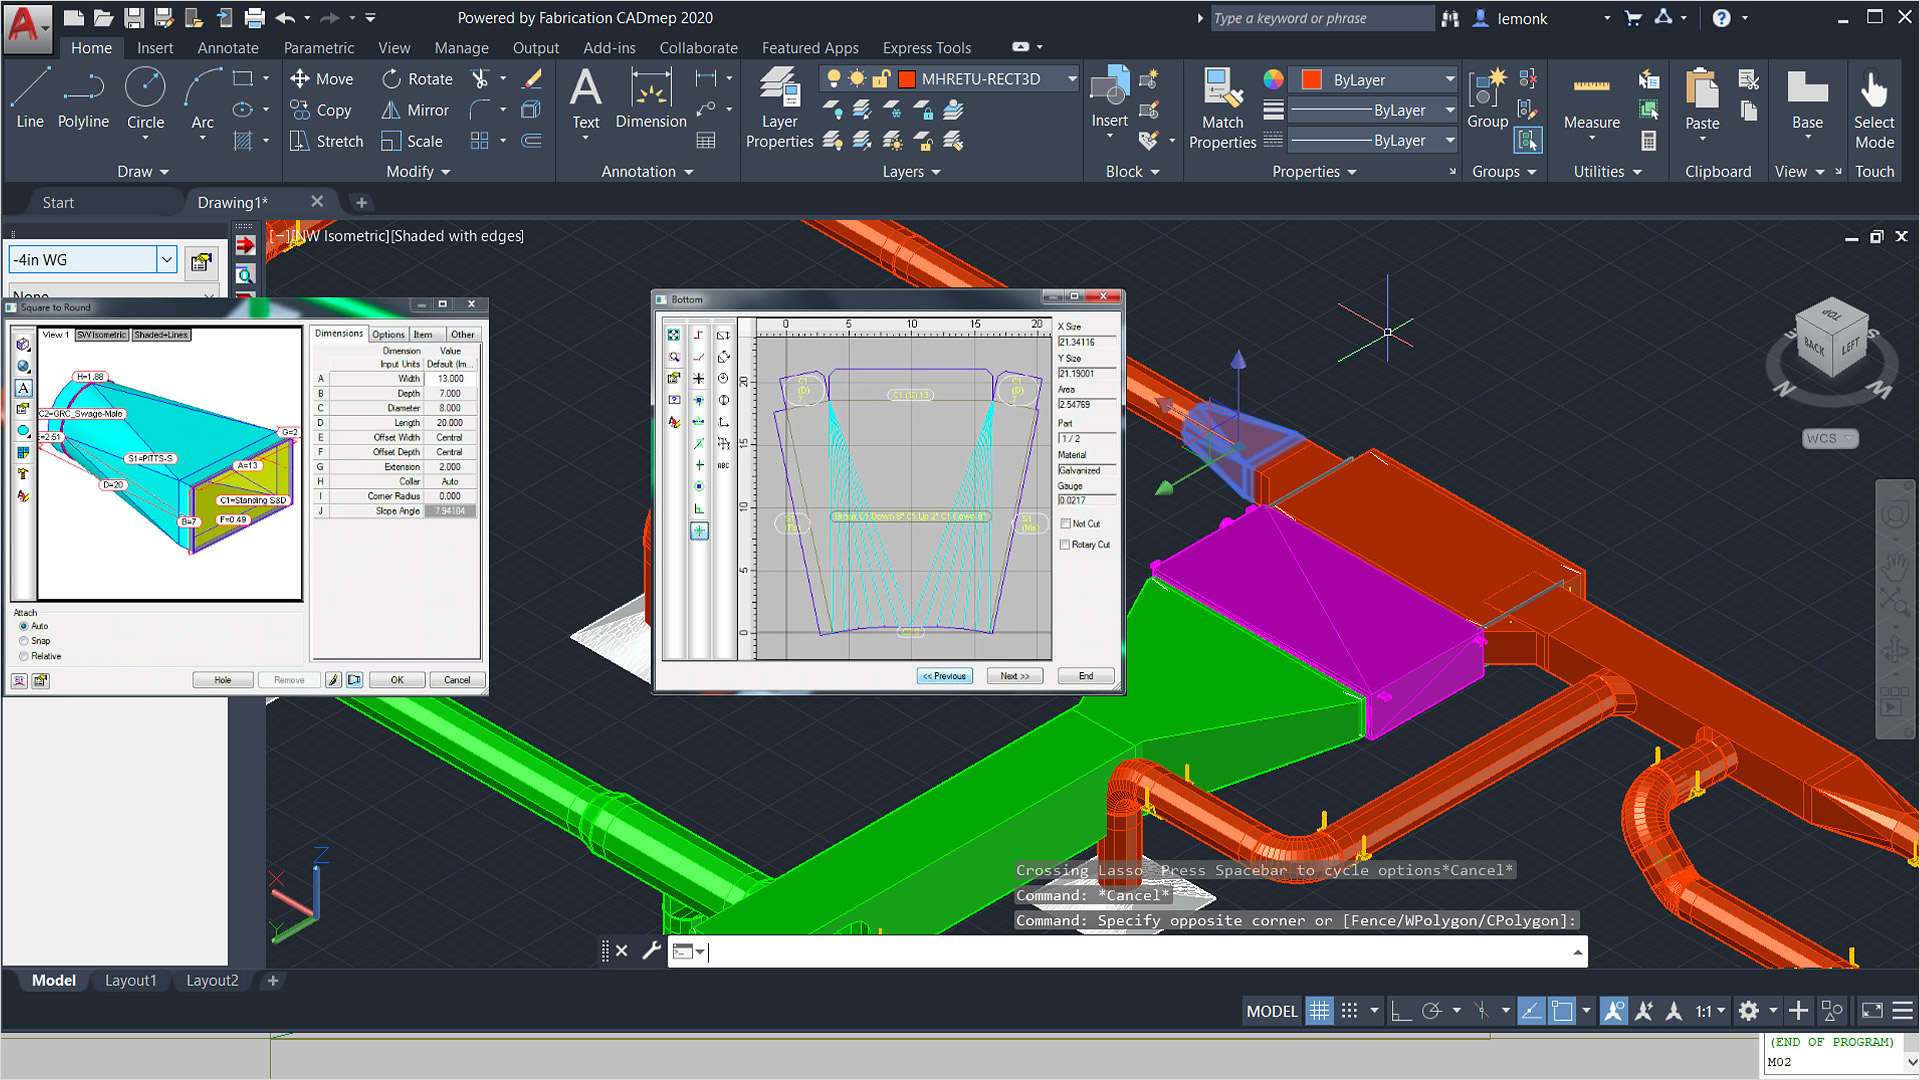Enable the Not Cut checkbox
The image size is (1920, 1080).
tap(1066, 524)
